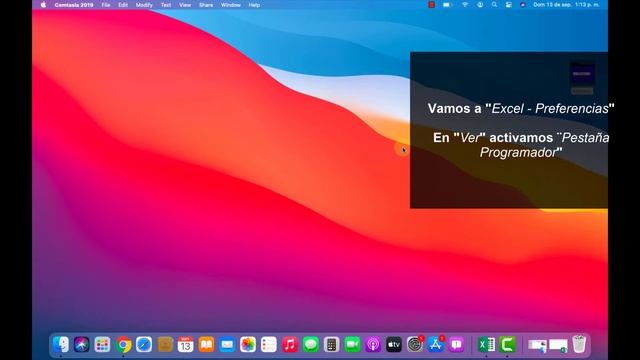Screen dimensions: 640x360
Task: Open Control Center in menu bar
Action: [x=509, y=5]
